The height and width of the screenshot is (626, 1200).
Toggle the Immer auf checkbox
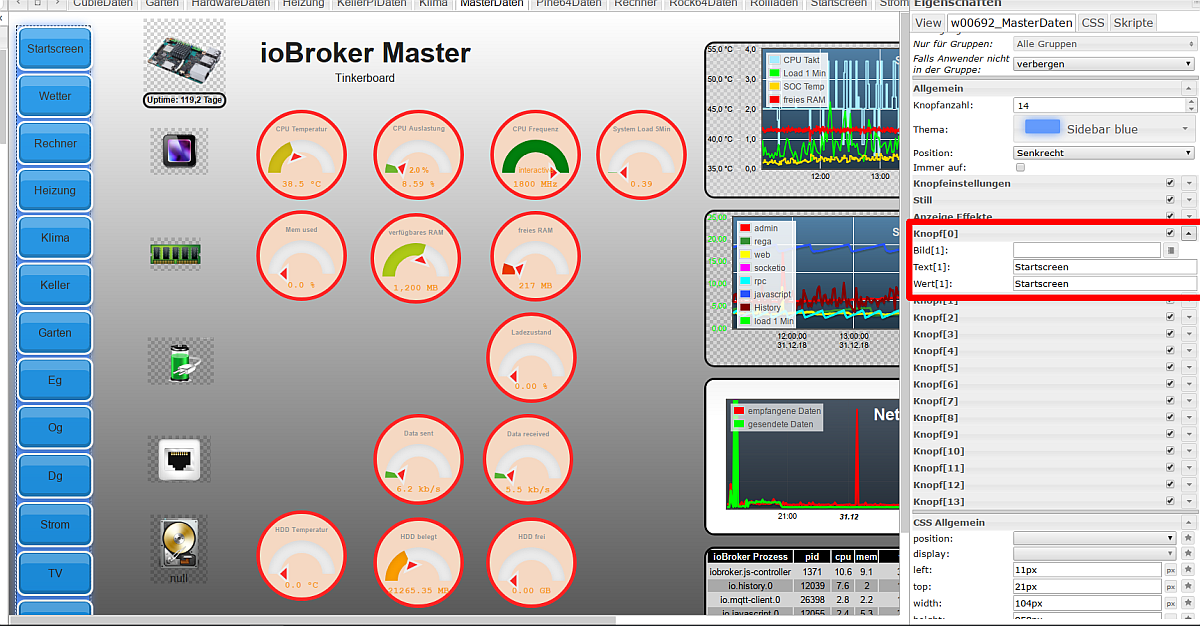pos(1020,168)
